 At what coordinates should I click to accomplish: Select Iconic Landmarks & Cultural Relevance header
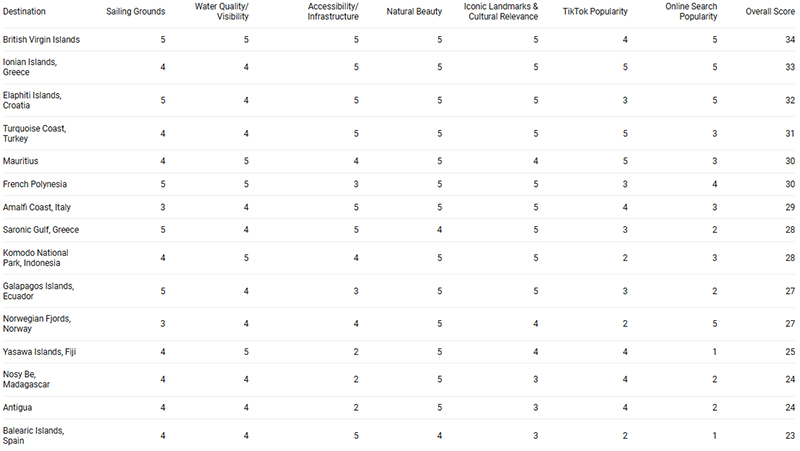tap(501, 11)
